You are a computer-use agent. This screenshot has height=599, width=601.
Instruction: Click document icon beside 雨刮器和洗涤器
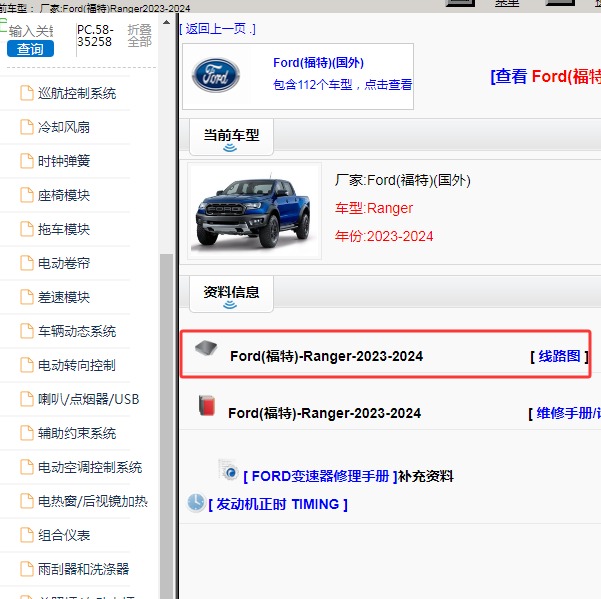(26, 569)
